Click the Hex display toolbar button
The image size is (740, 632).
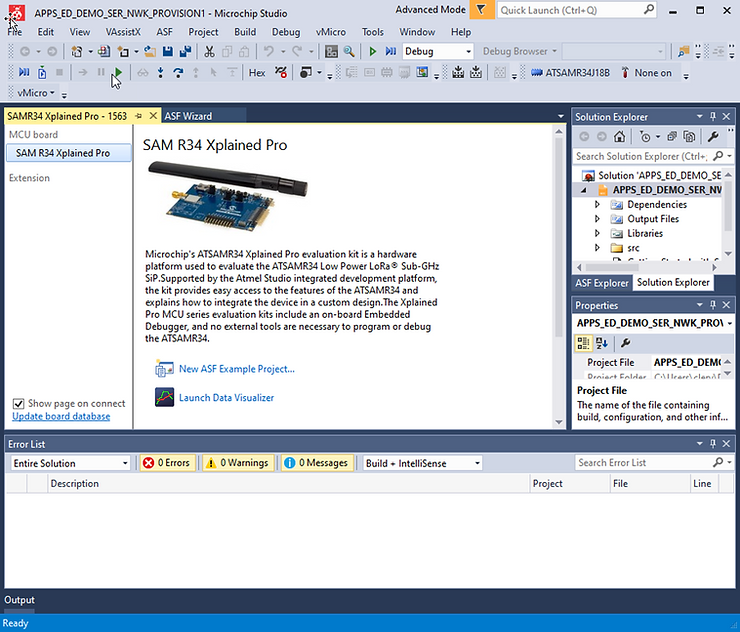(x=257, y=73)
